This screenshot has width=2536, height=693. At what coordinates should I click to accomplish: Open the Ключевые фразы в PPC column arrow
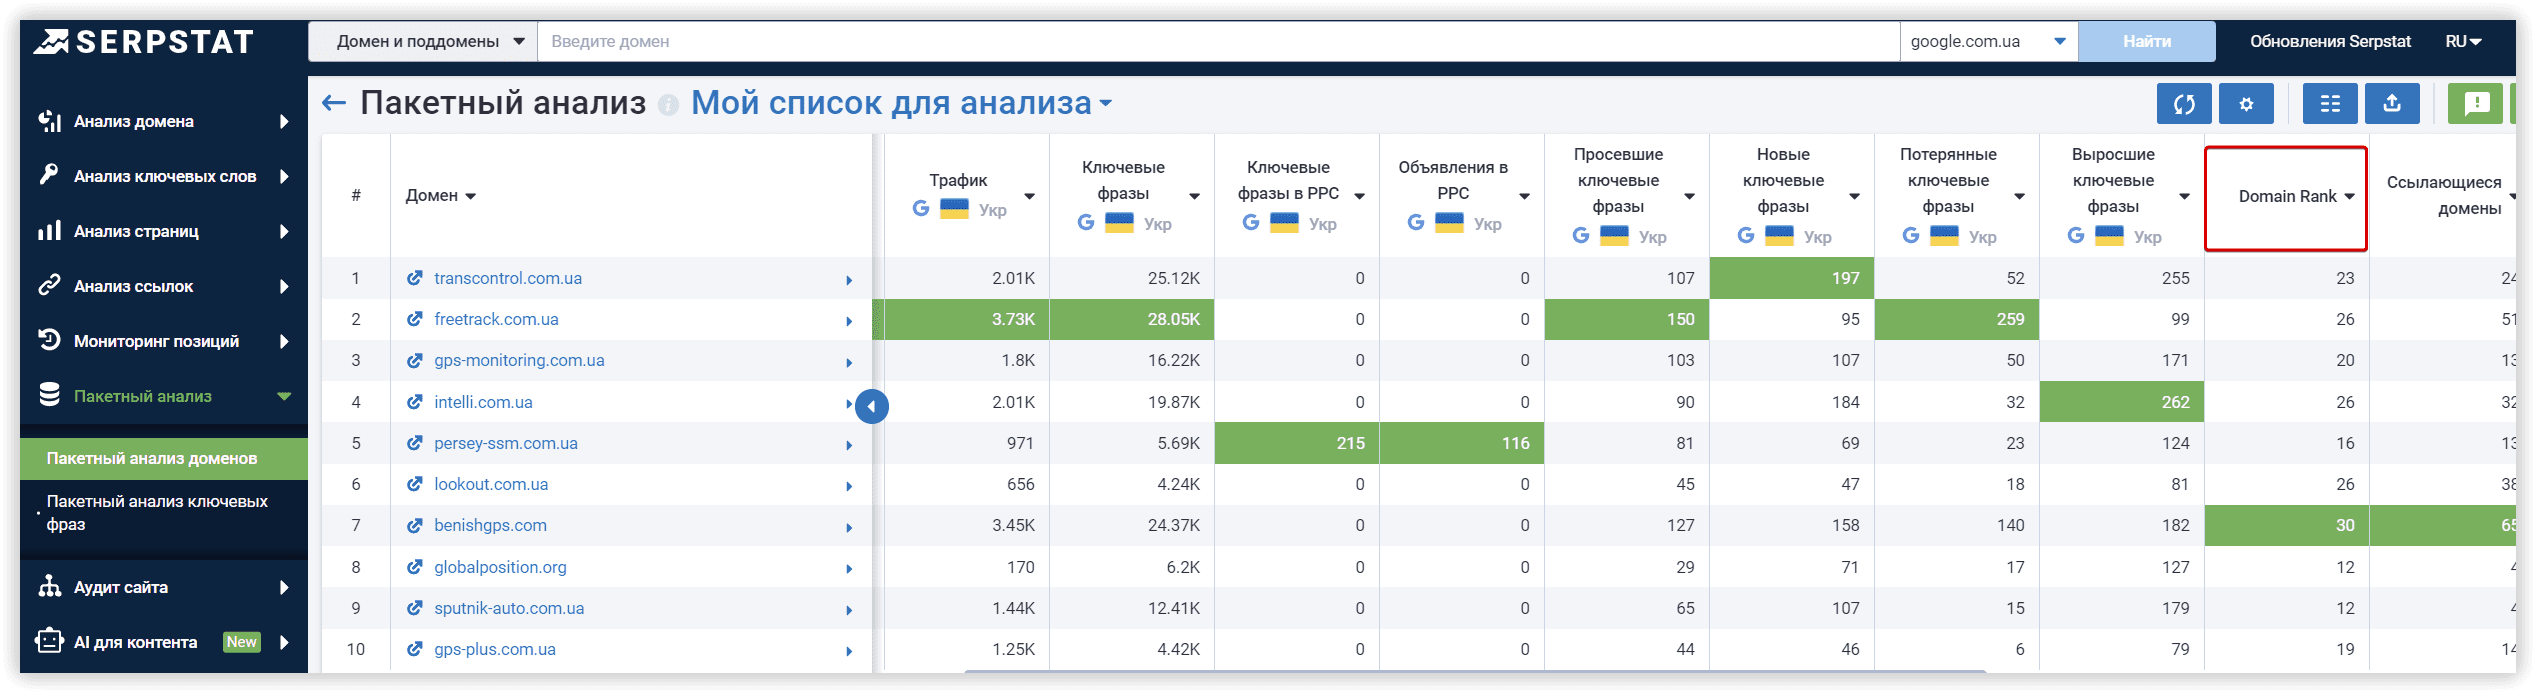(x=1359, y=196)
